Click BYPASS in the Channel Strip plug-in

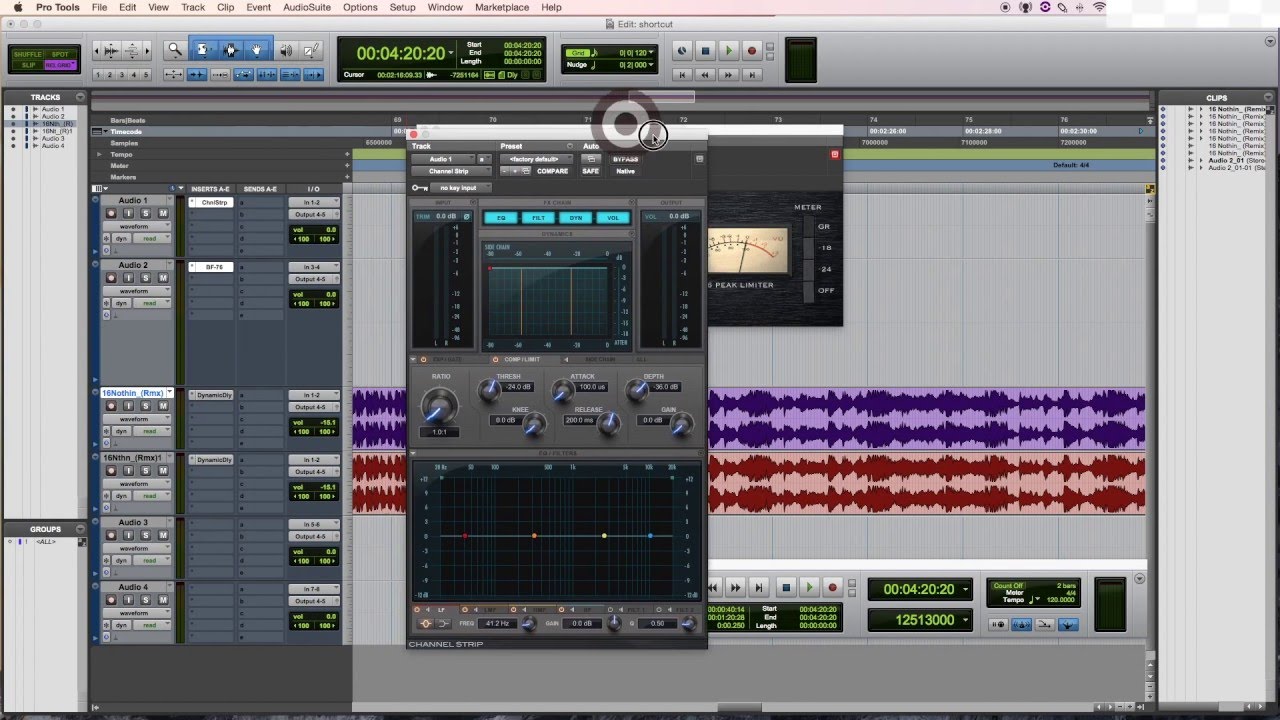click(625, 159)
